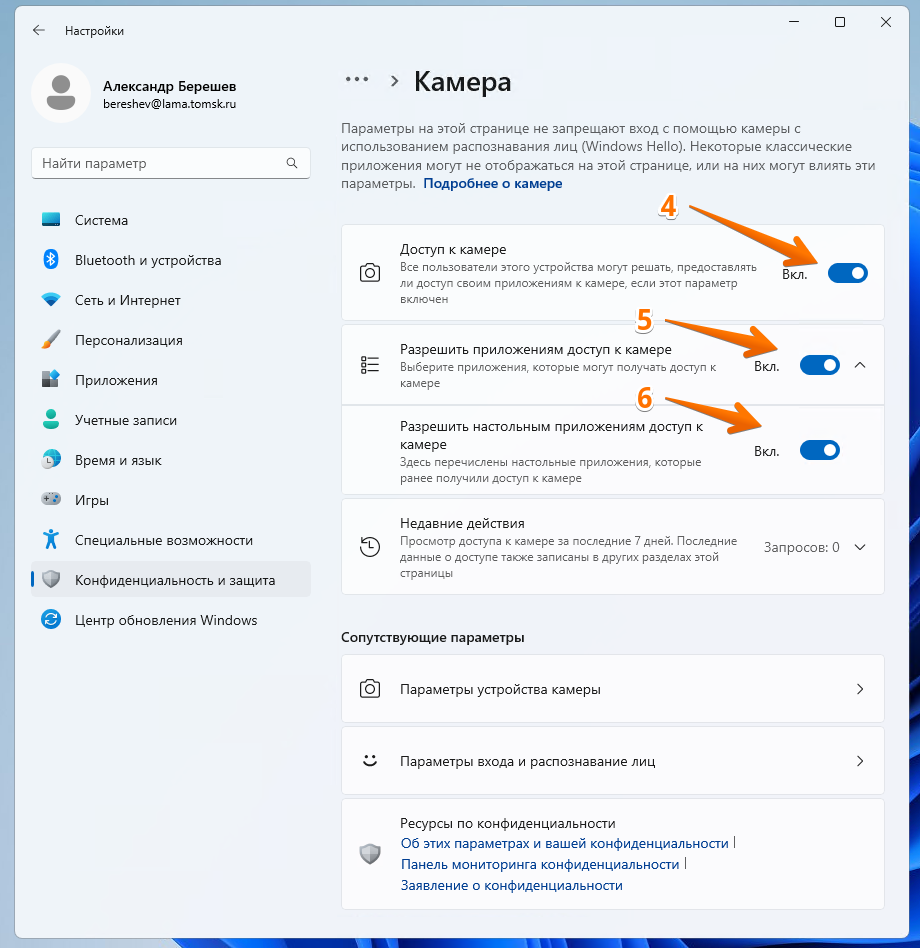
Task: Click the Заявление о конфиденциальности link
Action: coord(508,885)
